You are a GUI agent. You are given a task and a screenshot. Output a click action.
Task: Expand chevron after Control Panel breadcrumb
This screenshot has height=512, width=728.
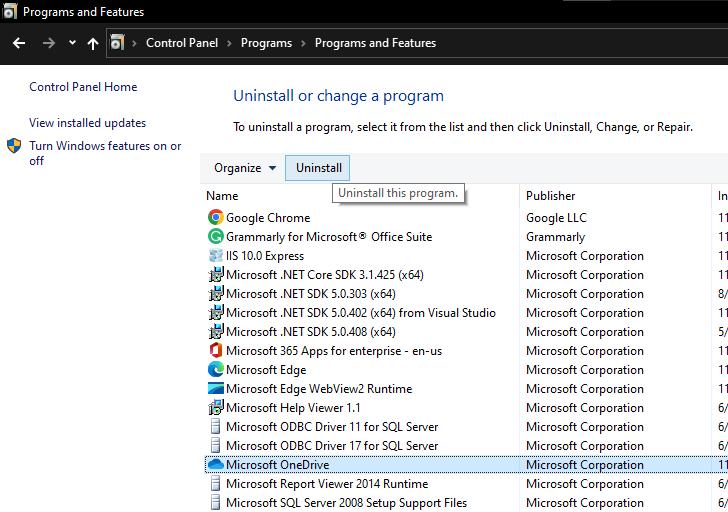(229, 43)
